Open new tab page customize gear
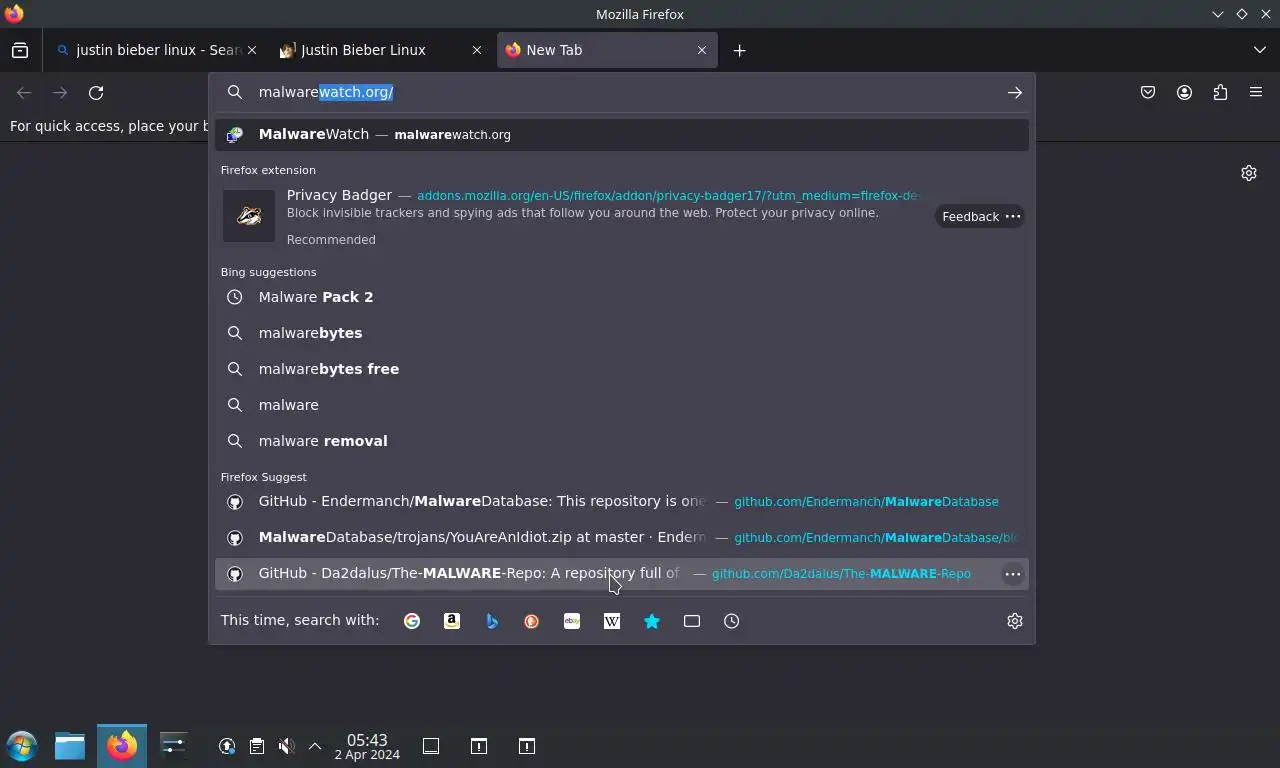The width and height of the screenshot is (1280, 768). coord(1249,173)
